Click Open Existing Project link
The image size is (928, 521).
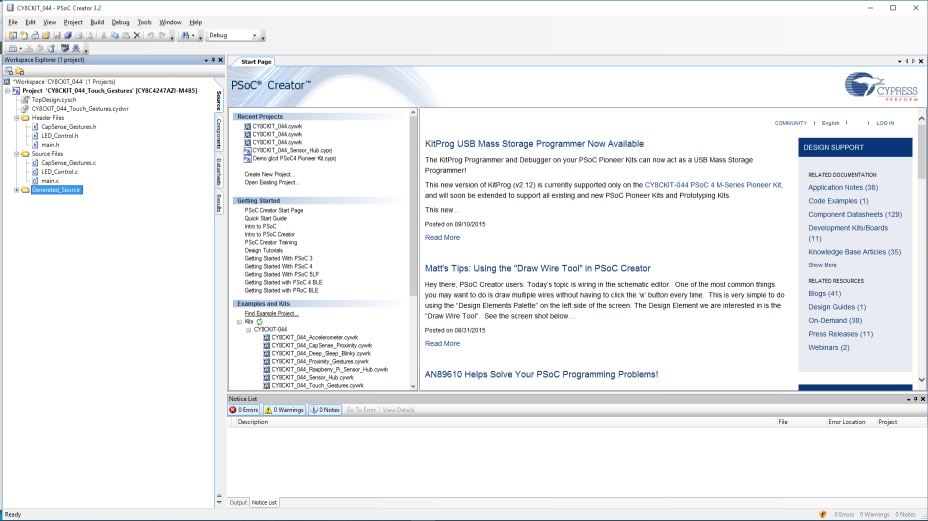[x=272, y=182]
